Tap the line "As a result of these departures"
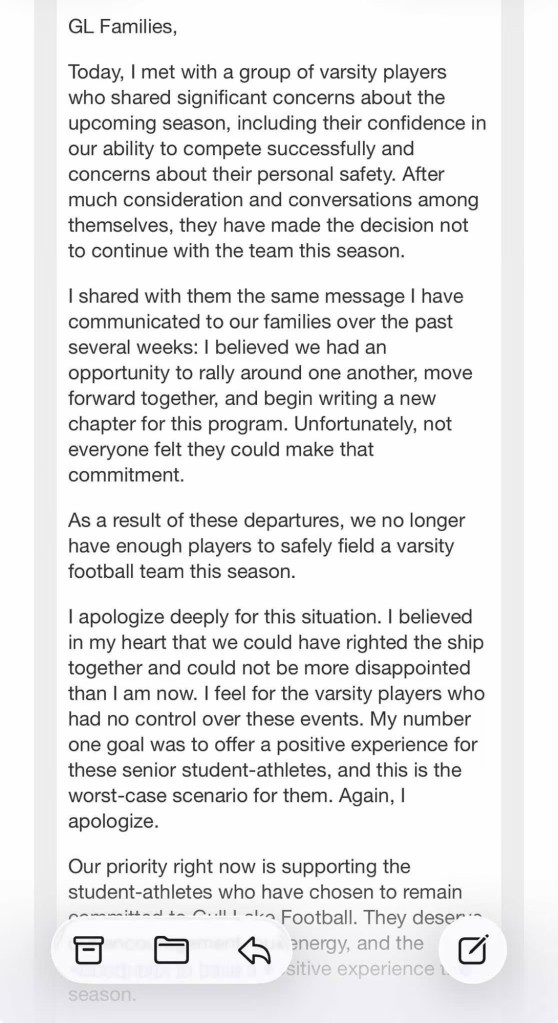This screenshot has height=1023, width=558. tap(267, 521)
